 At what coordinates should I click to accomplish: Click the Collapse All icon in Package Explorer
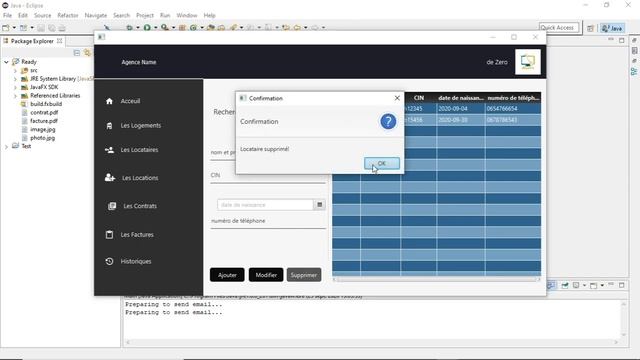coord(77,53)
